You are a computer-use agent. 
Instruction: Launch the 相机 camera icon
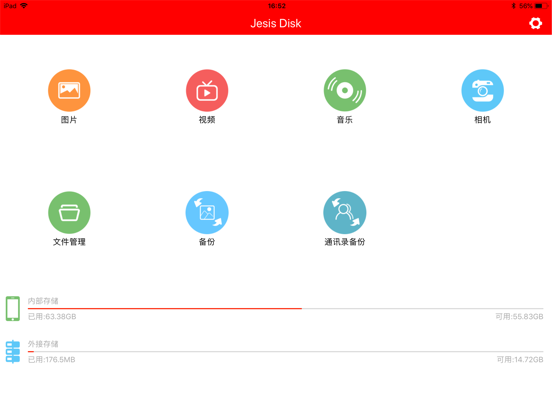pos(483,90)
